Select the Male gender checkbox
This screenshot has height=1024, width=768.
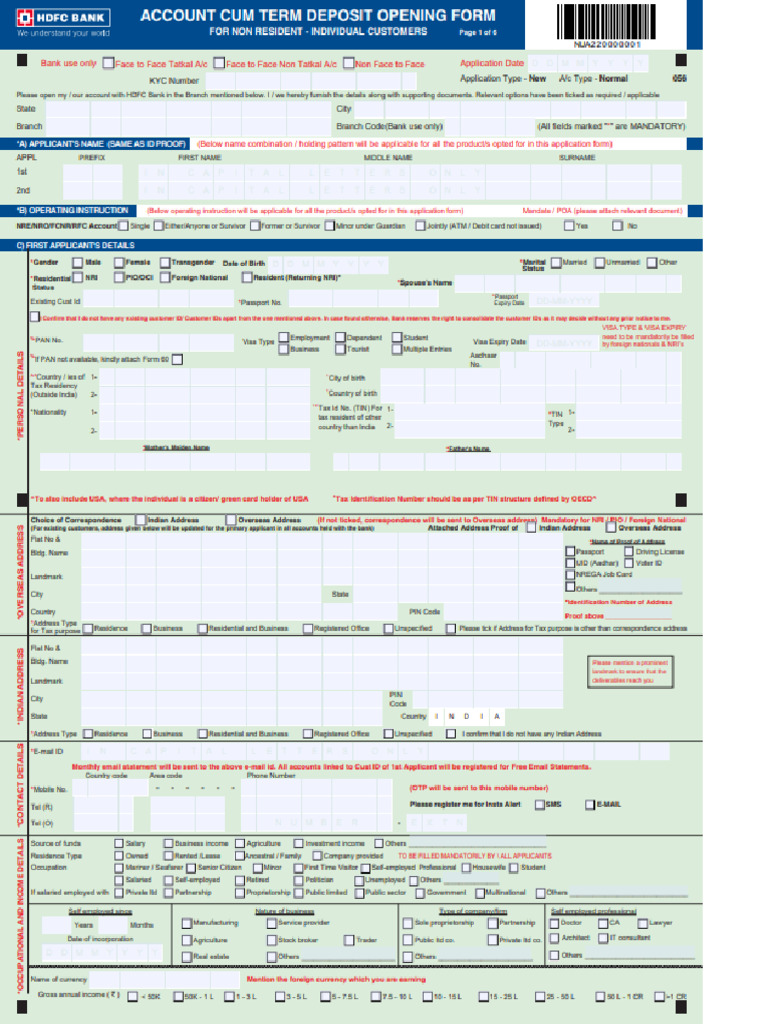[78, 263]
